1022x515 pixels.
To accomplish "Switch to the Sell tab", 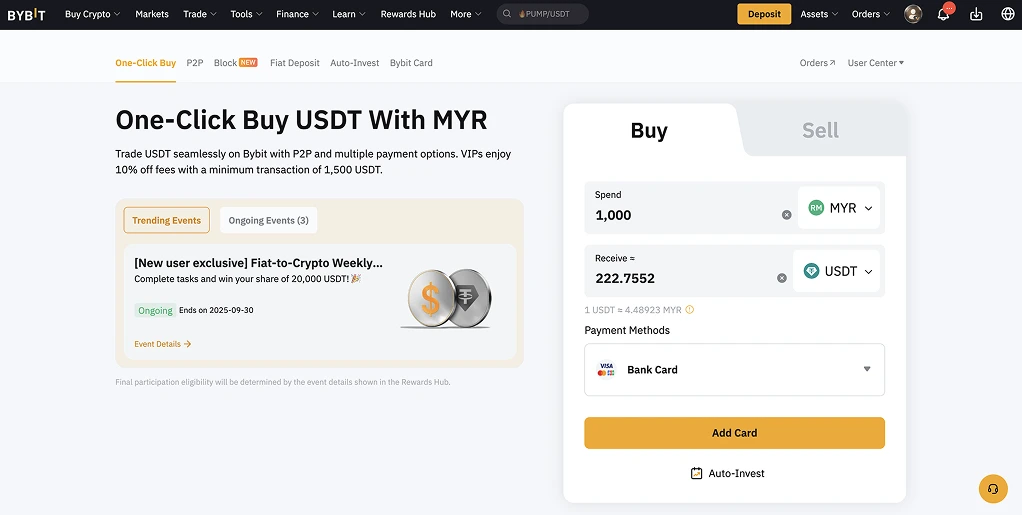I will 821,130.
